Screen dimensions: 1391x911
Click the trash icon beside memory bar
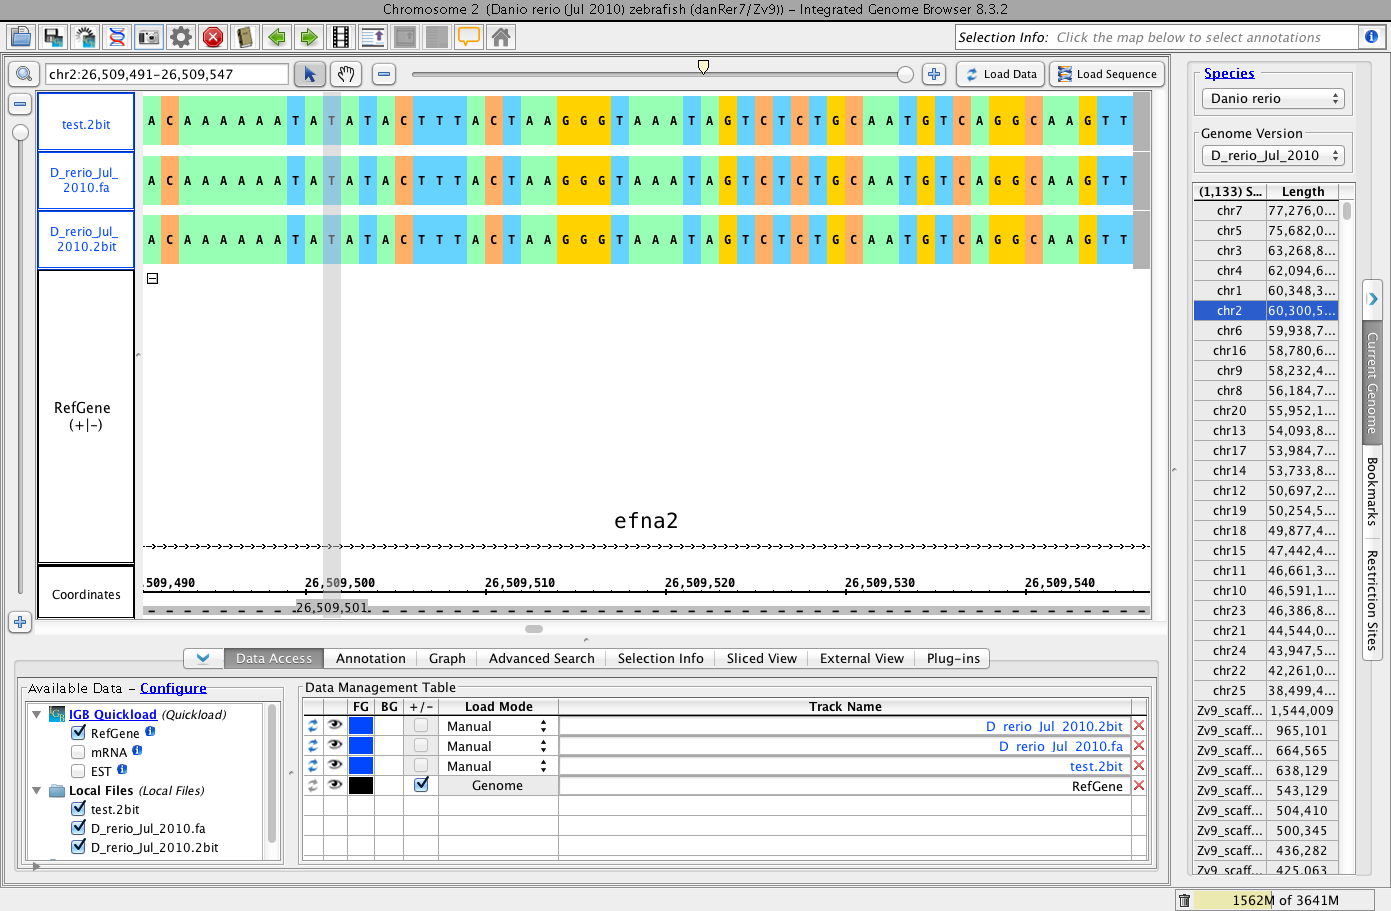click(1184, 900)
